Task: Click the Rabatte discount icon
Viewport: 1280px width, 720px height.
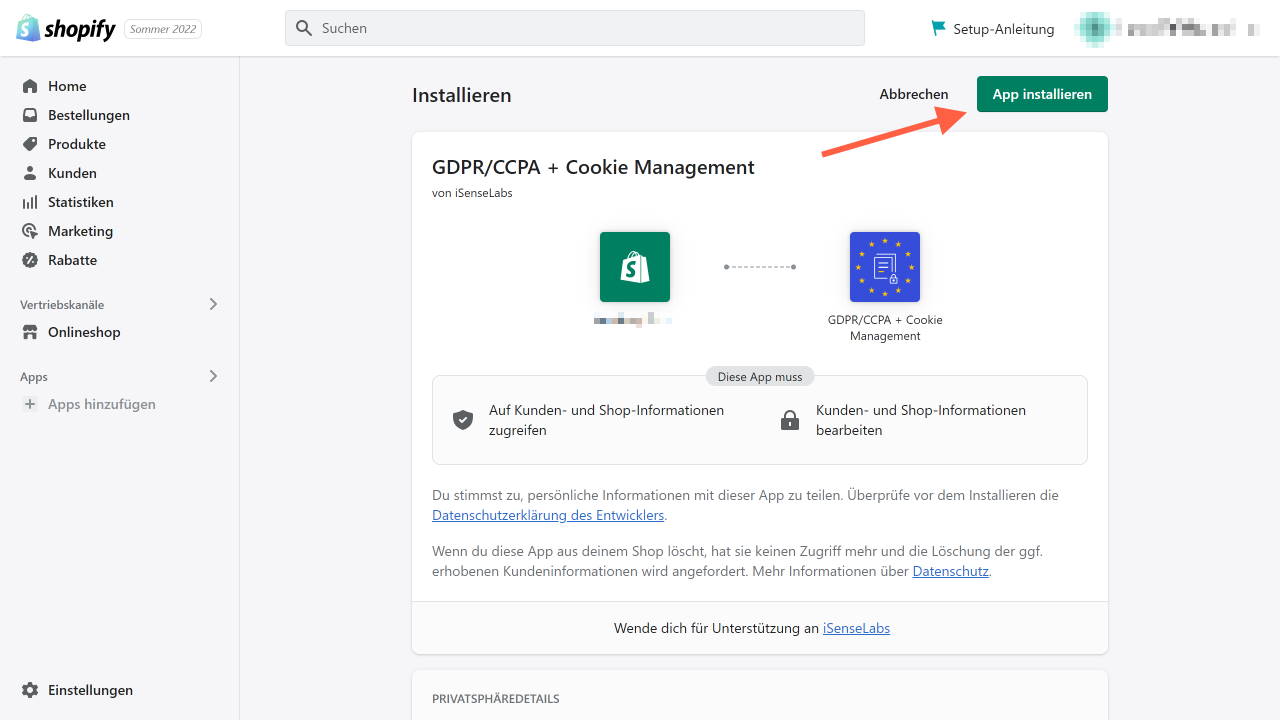Action: (30, 260)
